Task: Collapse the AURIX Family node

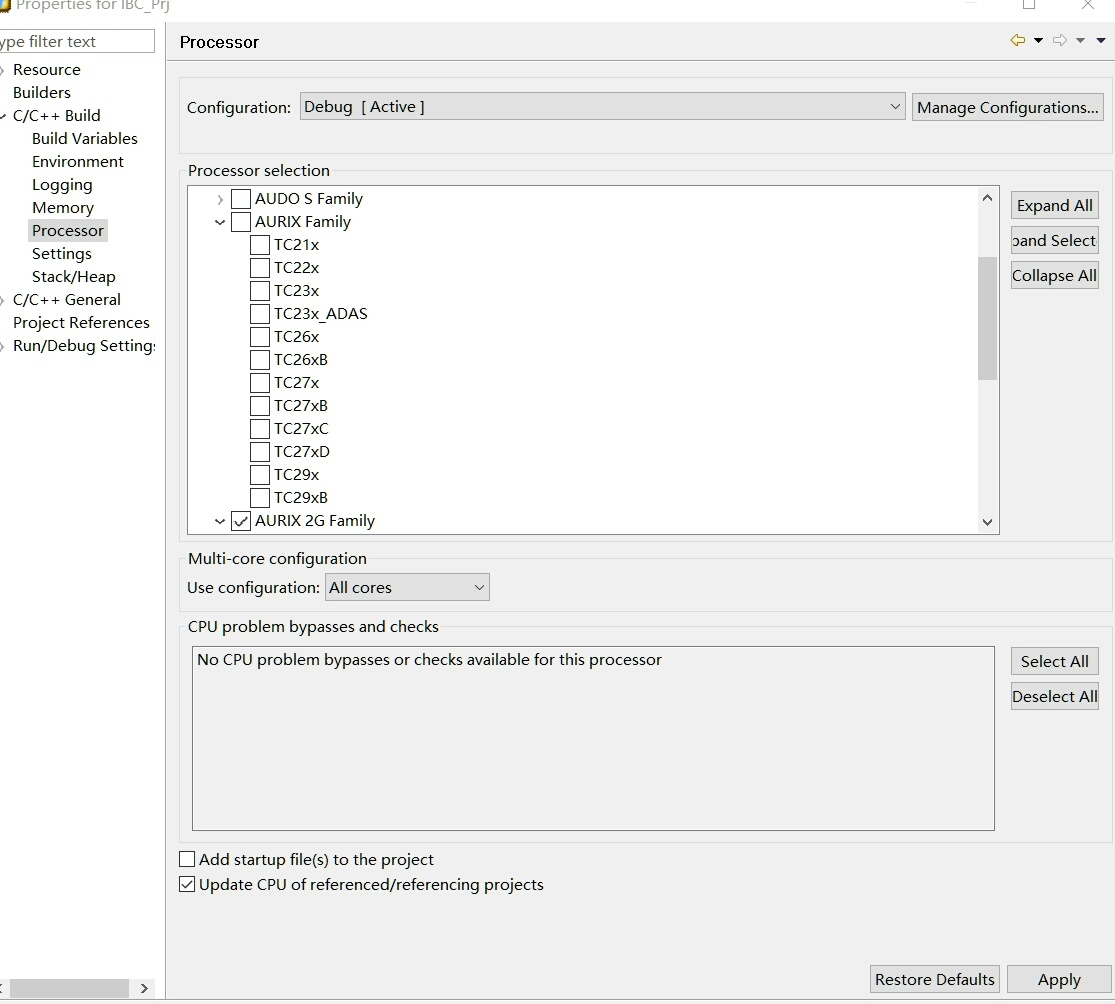Action: [x=220, y=222]
